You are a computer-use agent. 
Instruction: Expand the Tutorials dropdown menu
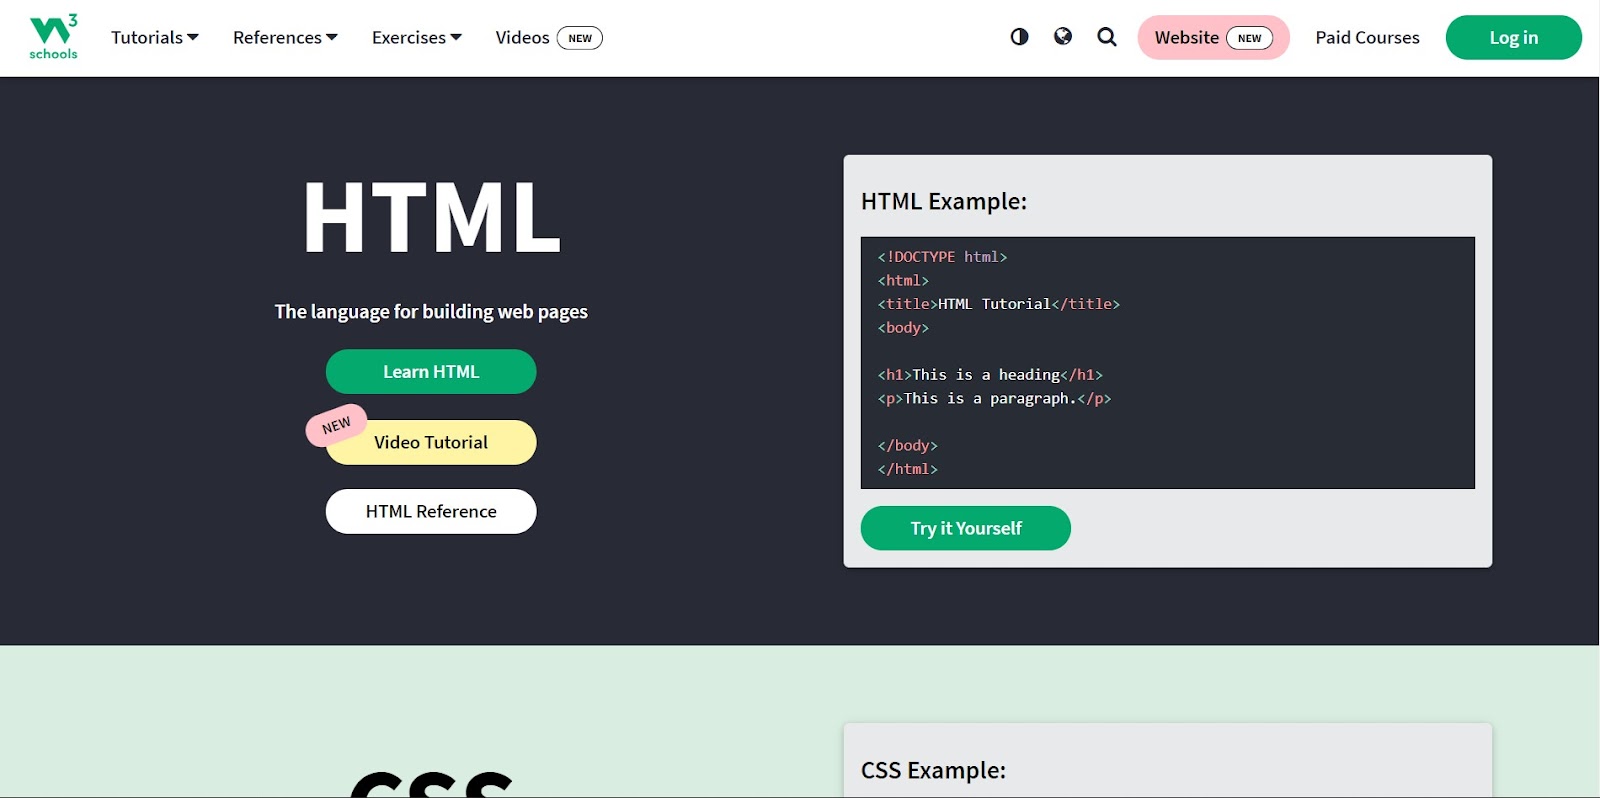(155, 37)
